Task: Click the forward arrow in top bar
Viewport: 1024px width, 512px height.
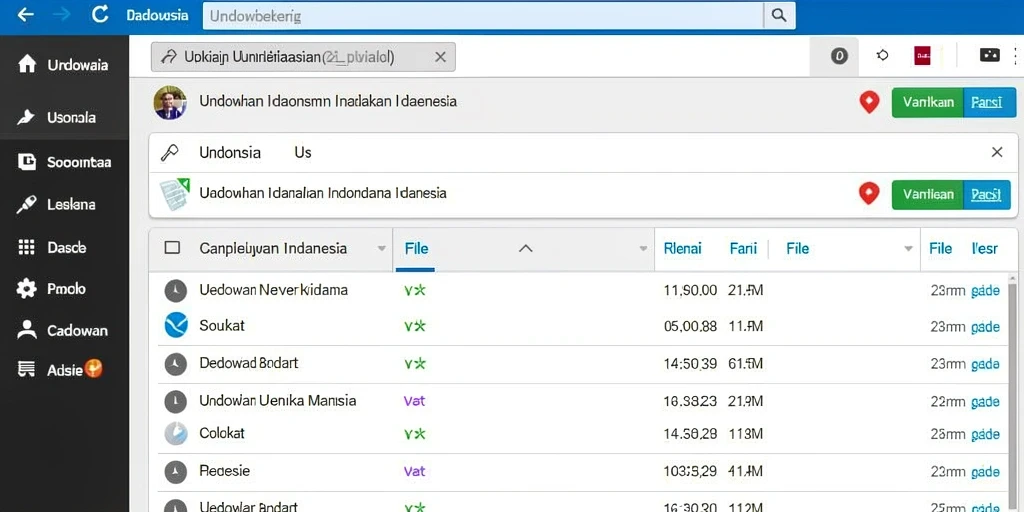Action: pos(61,14)
